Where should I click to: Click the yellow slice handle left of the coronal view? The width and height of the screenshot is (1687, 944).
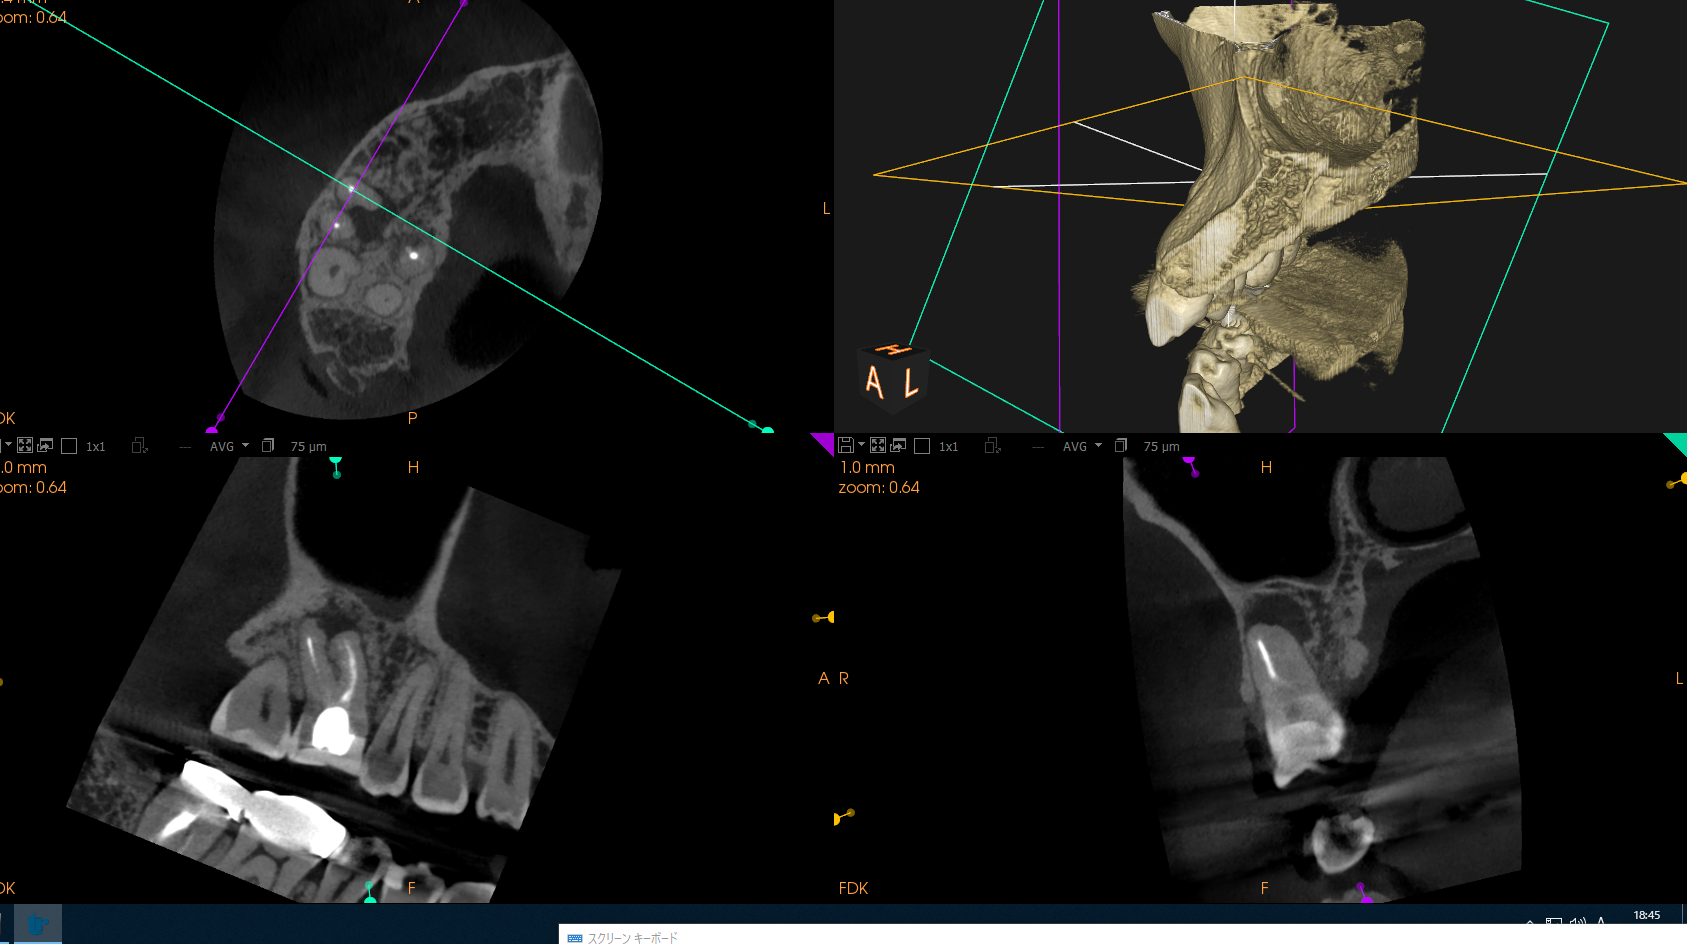824,618
